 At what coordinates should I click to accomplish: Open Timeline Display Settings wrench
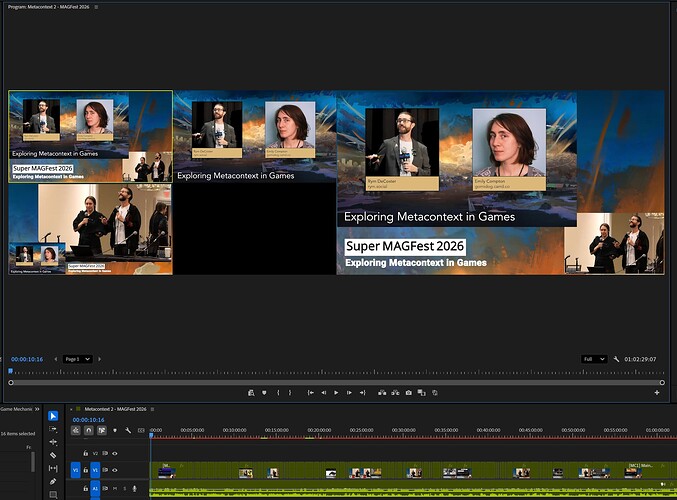pos(128,430)
